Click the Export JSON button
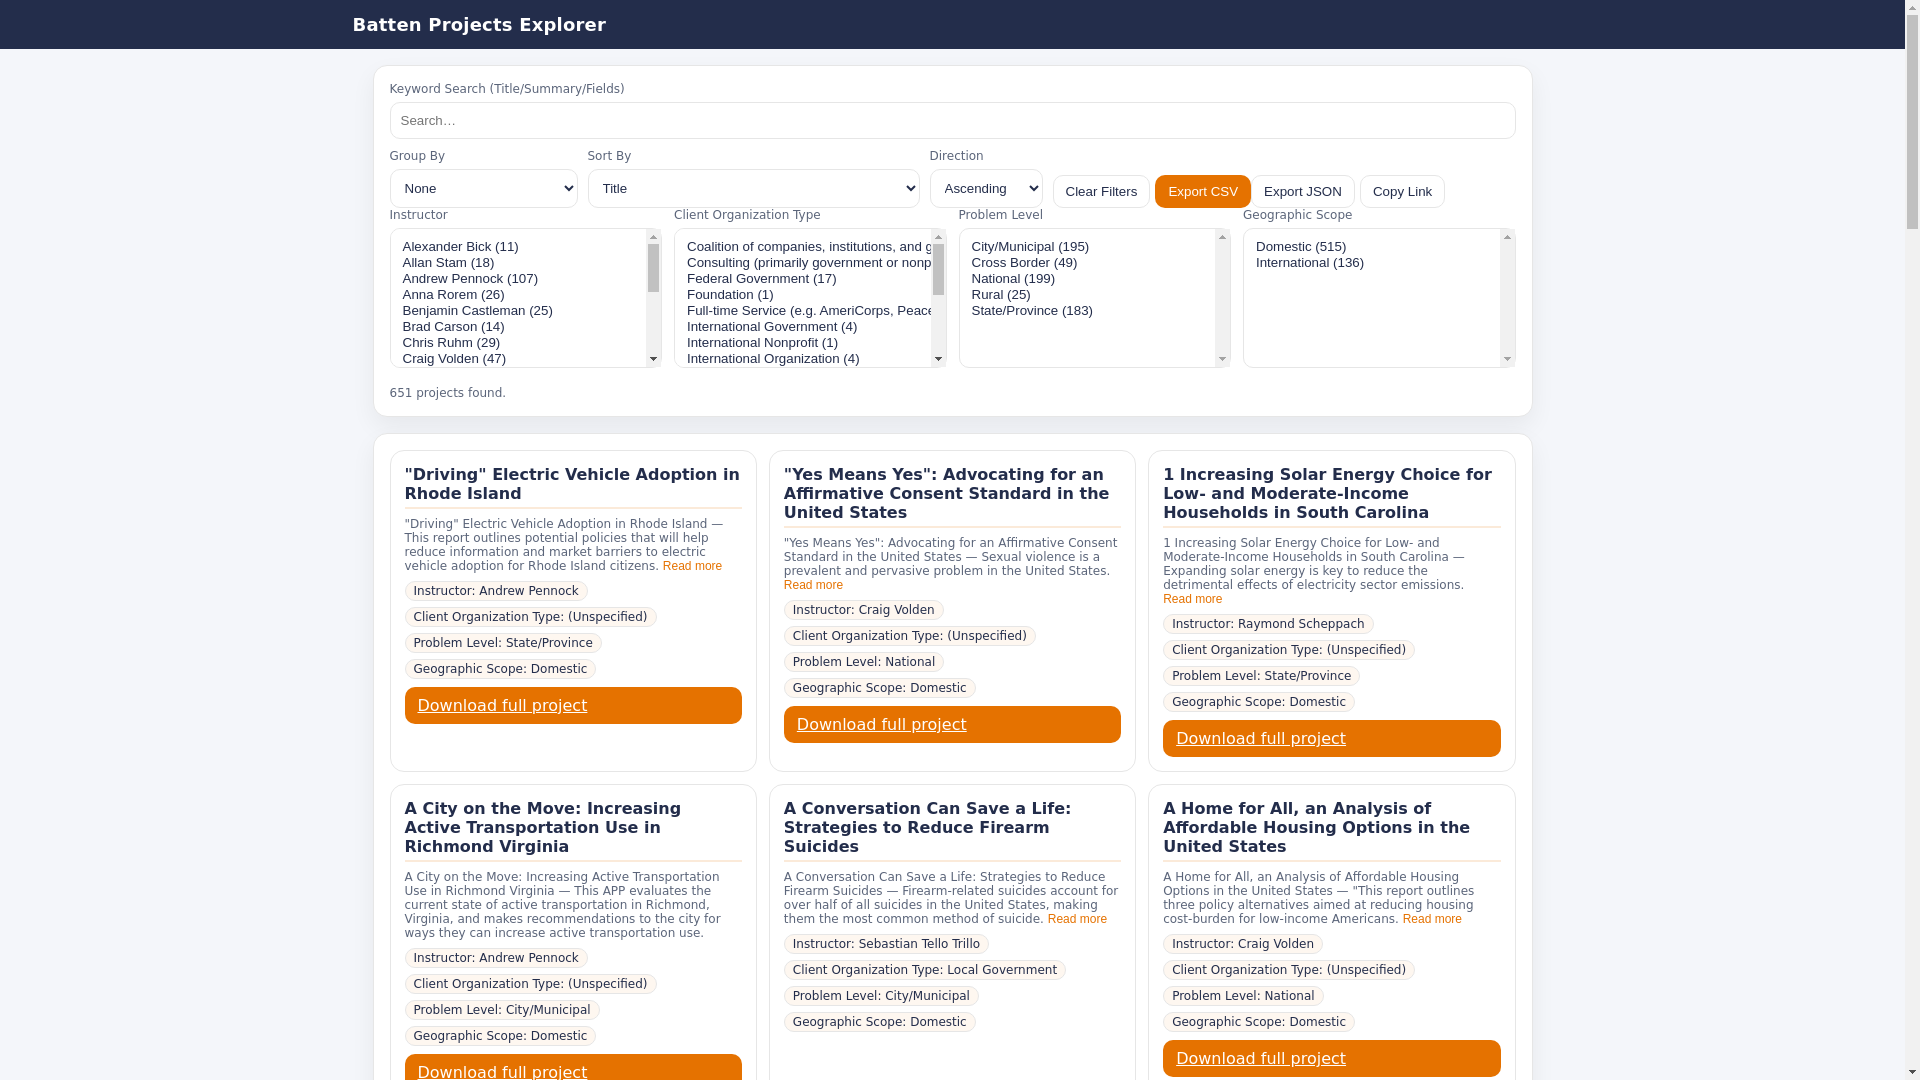The width and height of the screenshot is (1920, 1080). [1302, 191]
